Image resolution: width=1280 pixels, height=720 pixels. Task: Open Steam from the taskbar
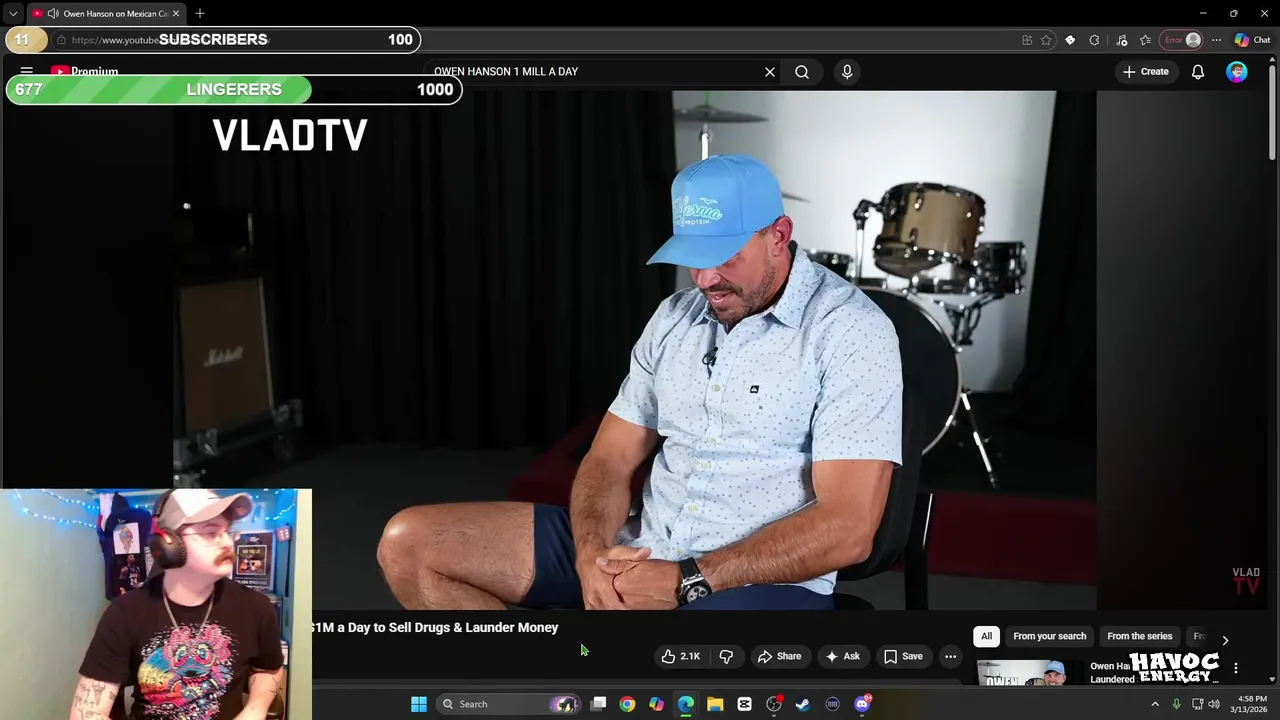pos(803,704)
